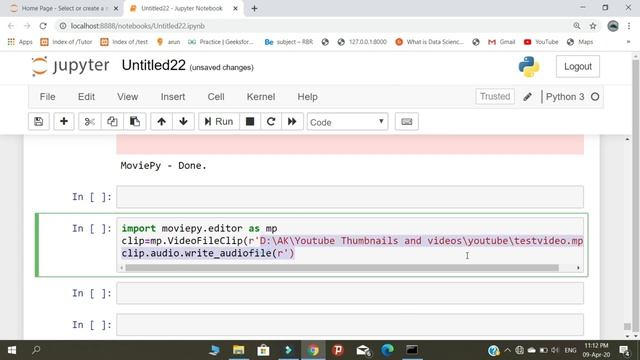
Task: Click the right arrow of the cell's horizontal scrollbar
Action: click(x=578, y=268)
